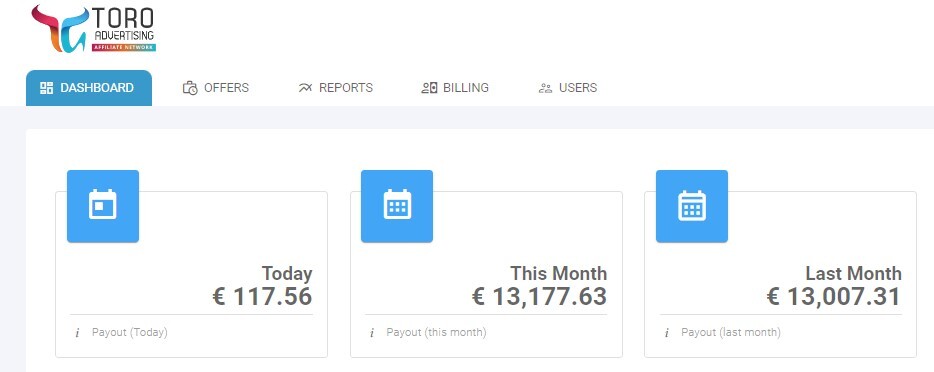Click the Users people icon

tap(545, 88)
